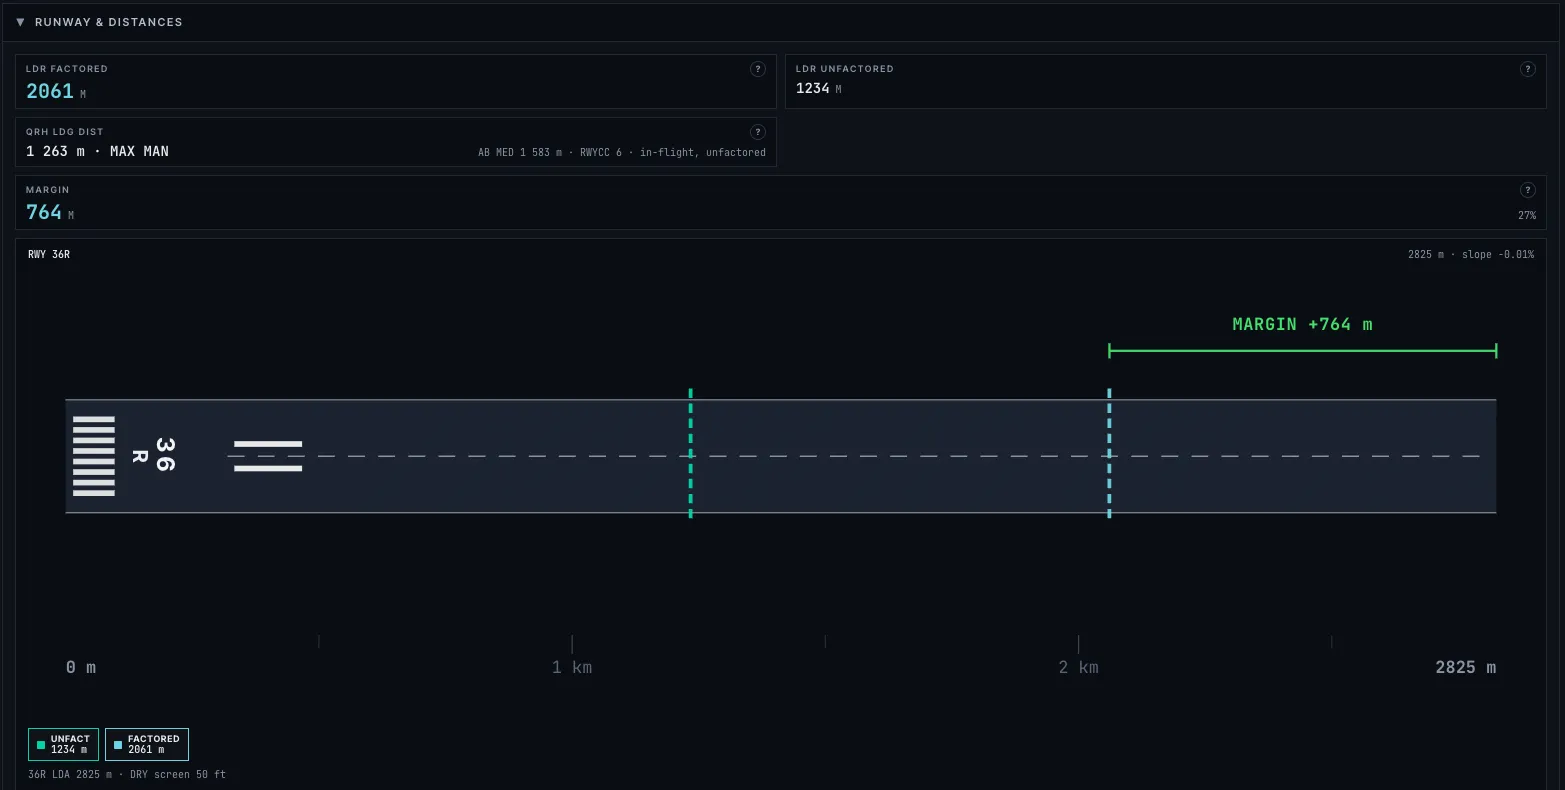
Task: Toggle the FACTORED 2061 m legend chip
Action: pyautogui.click(x=147, y=744)
